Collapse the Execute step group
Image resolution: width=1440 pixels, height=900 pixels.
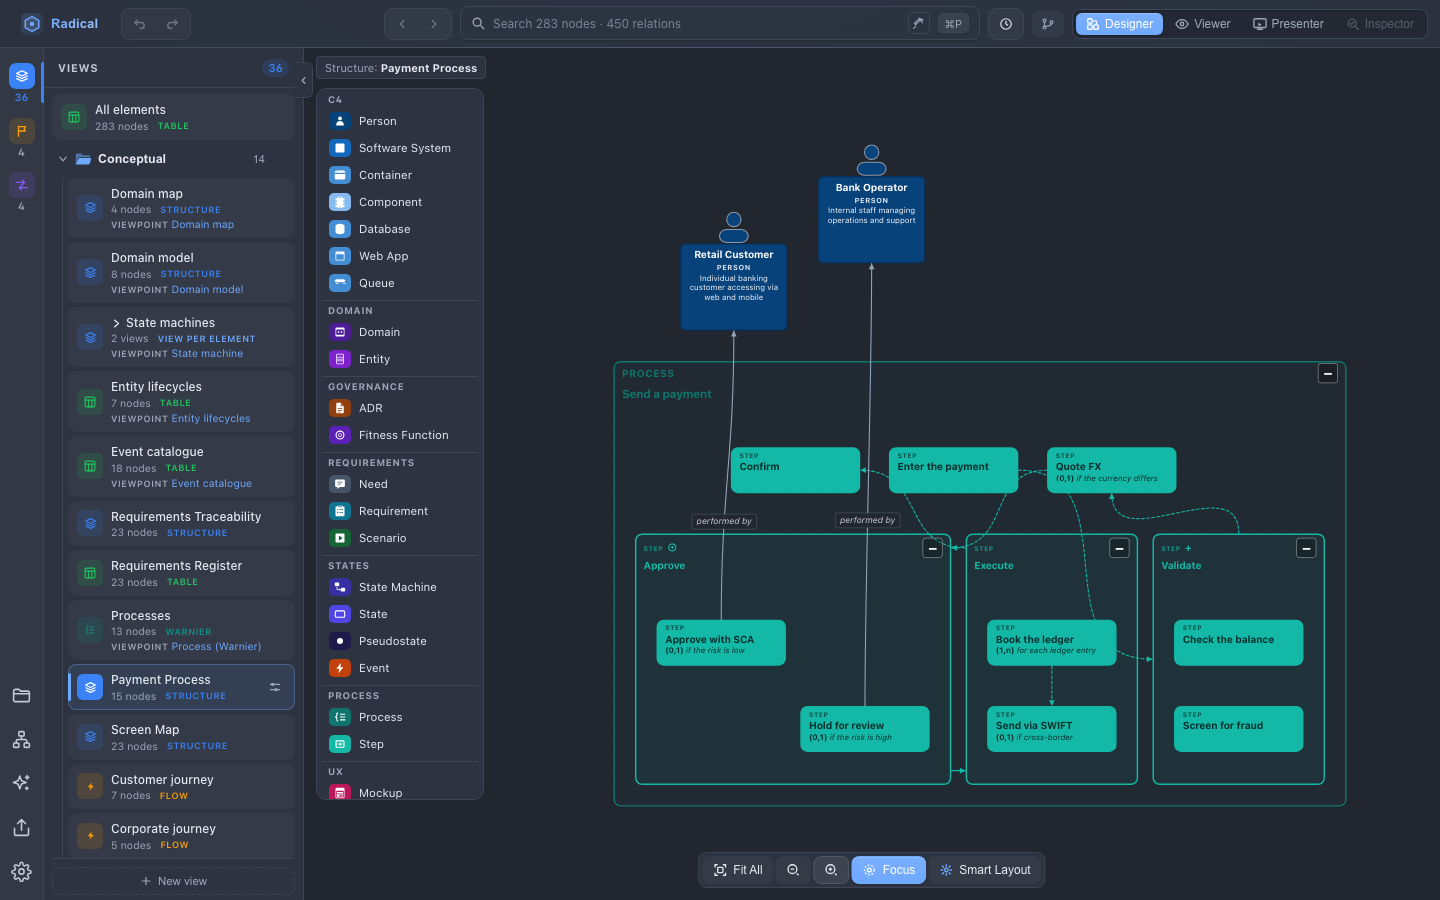pyautogui.click(x=1120, y=548)
